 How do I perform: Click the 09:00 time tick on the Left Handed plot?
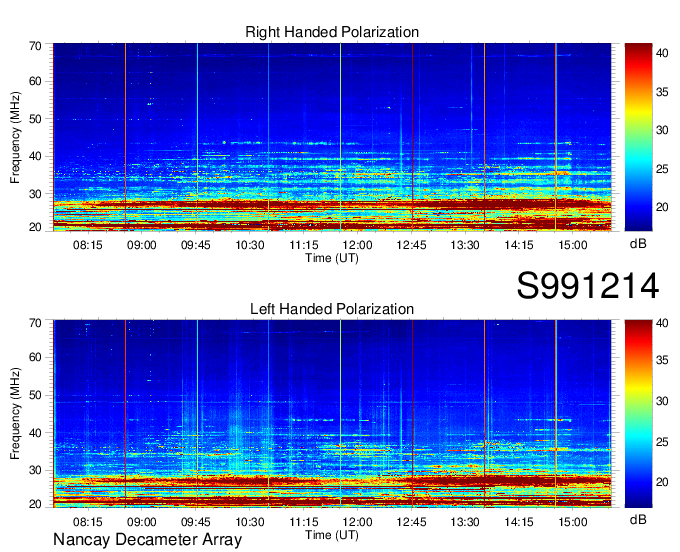[141, 522]
